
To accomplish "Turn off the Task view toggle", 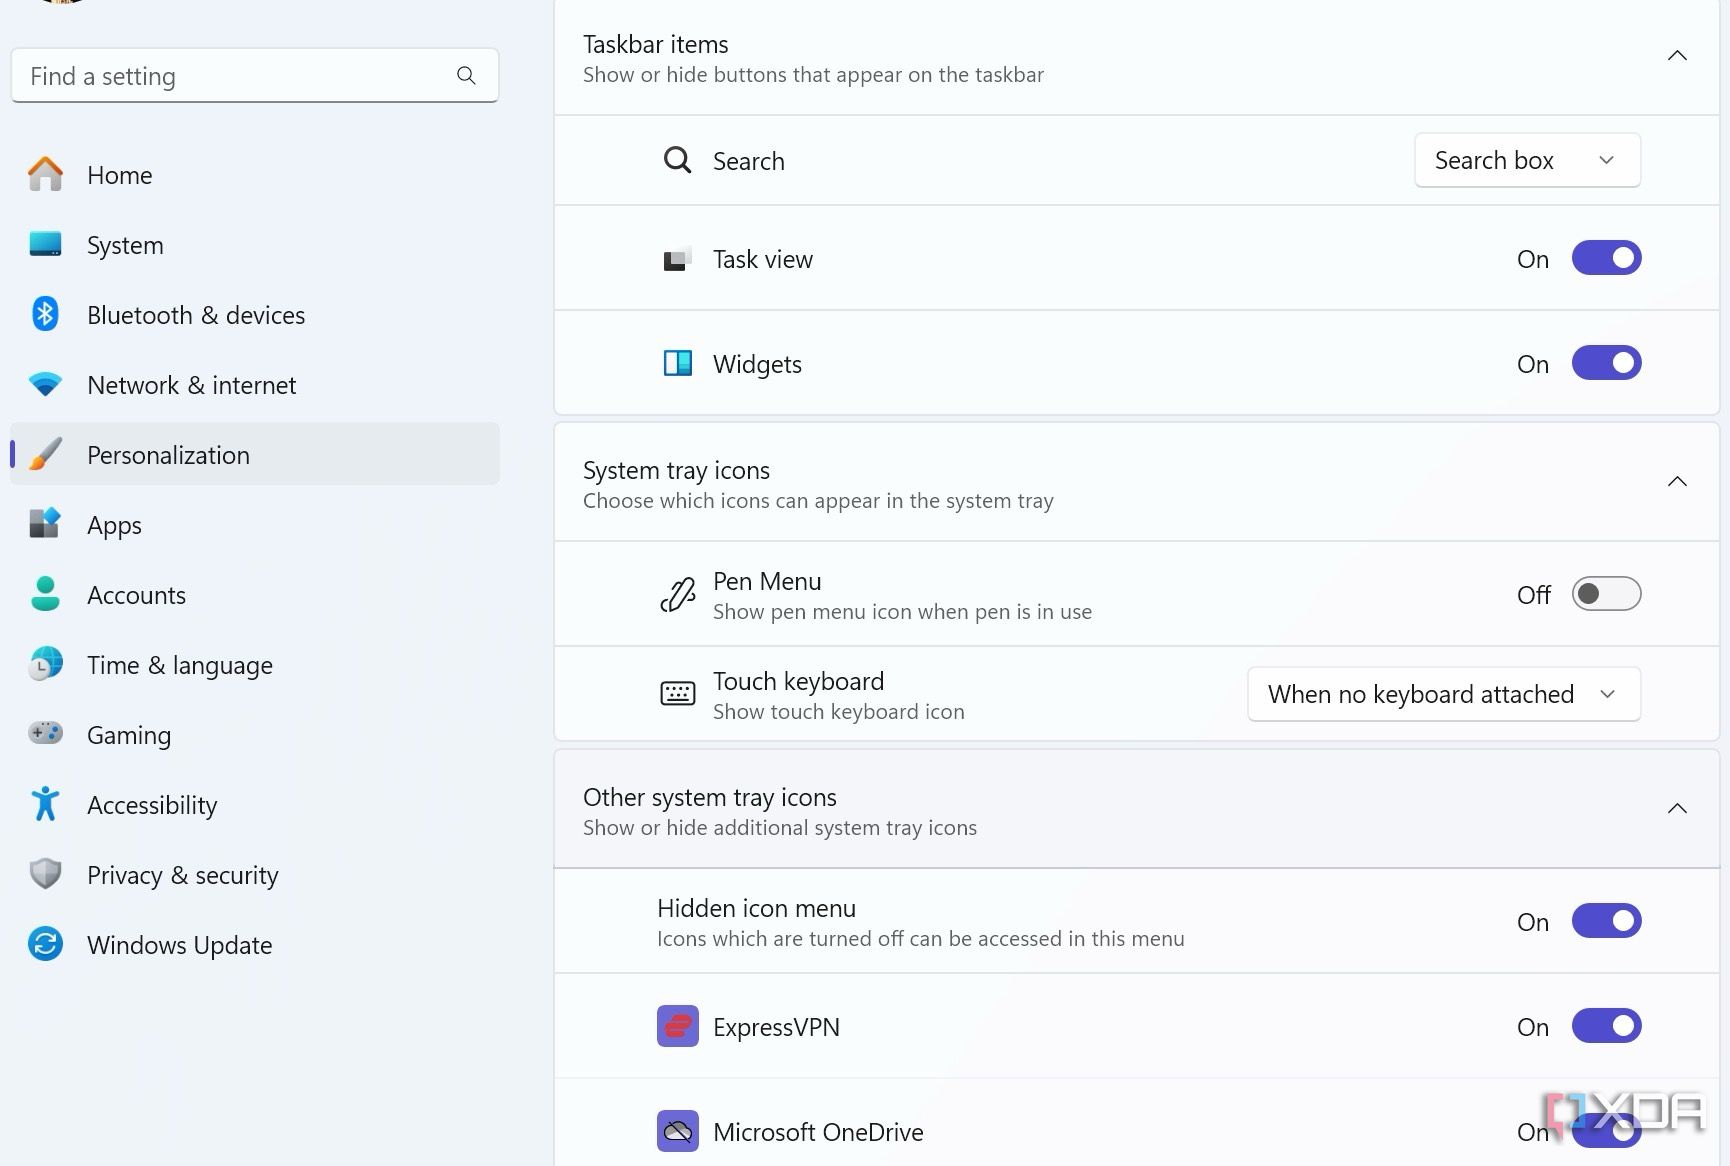I will click(1606, 258).
